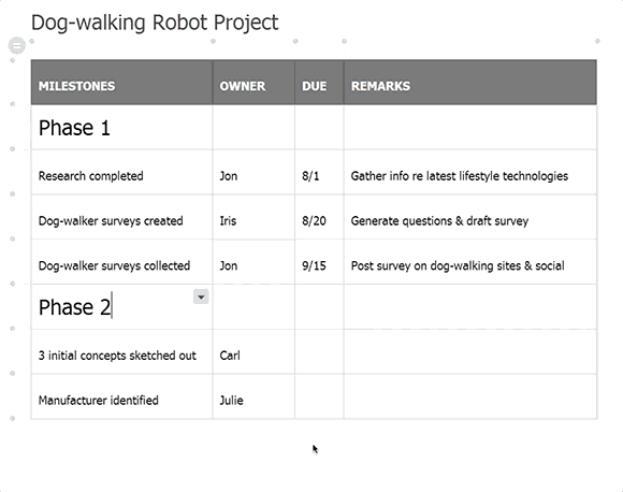This screenshot has width=623, height=492.
Task: Click the 8/20 due date cell
Action: (x=319, y=217)
